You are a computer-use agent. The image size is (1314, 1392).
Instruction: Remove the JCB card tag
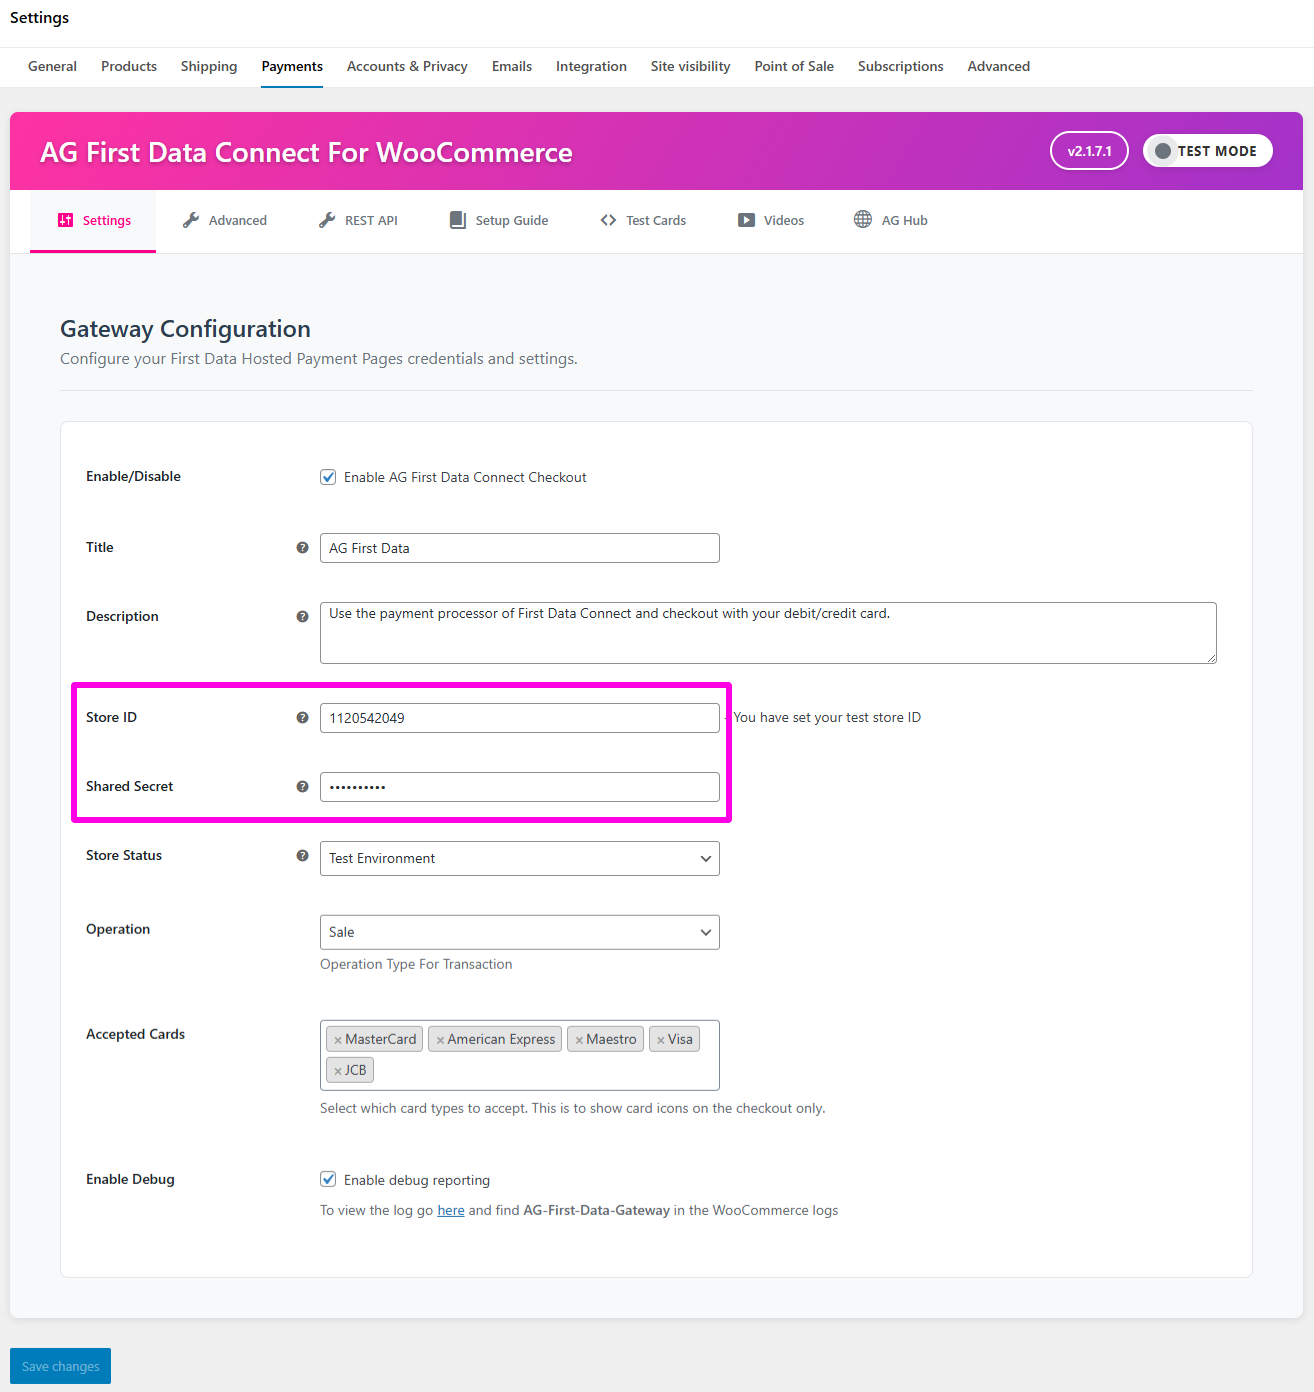338,1071
